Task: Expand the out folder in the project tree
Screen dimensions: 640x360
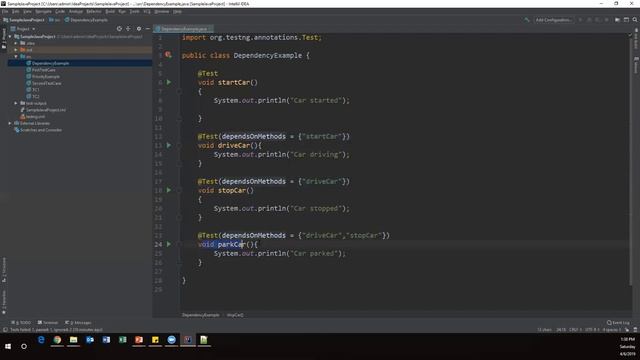Action: [16, 50]
